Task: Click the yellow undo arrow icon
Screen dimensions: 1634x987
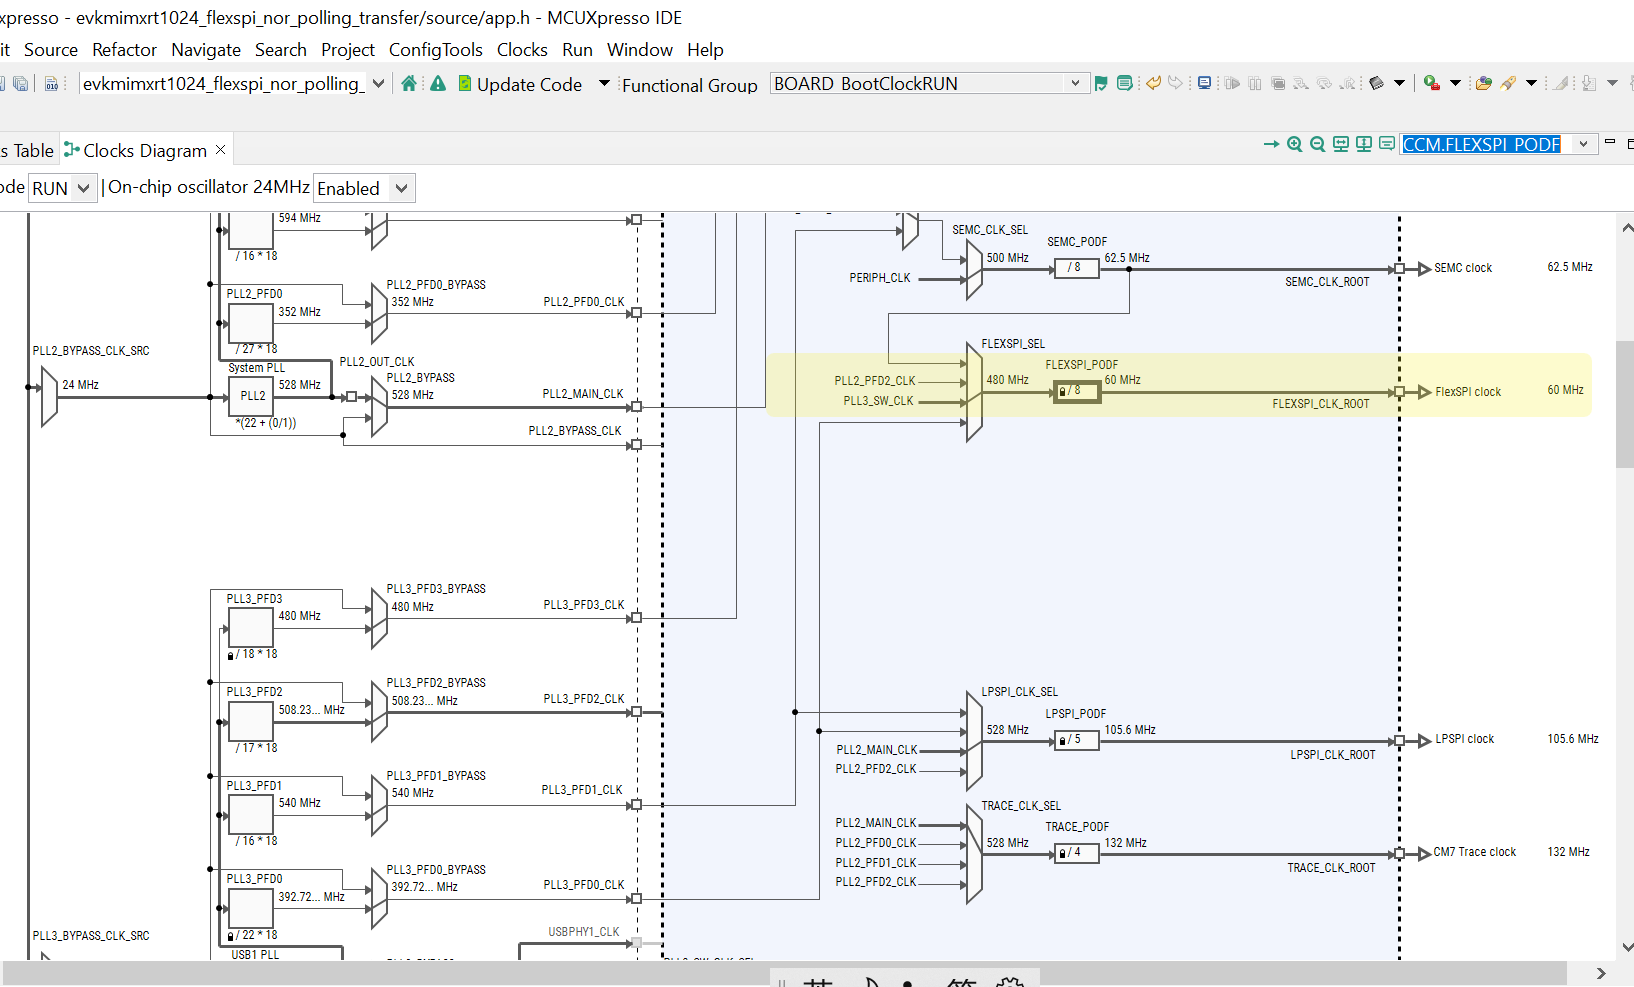Action: [1153, 84]
